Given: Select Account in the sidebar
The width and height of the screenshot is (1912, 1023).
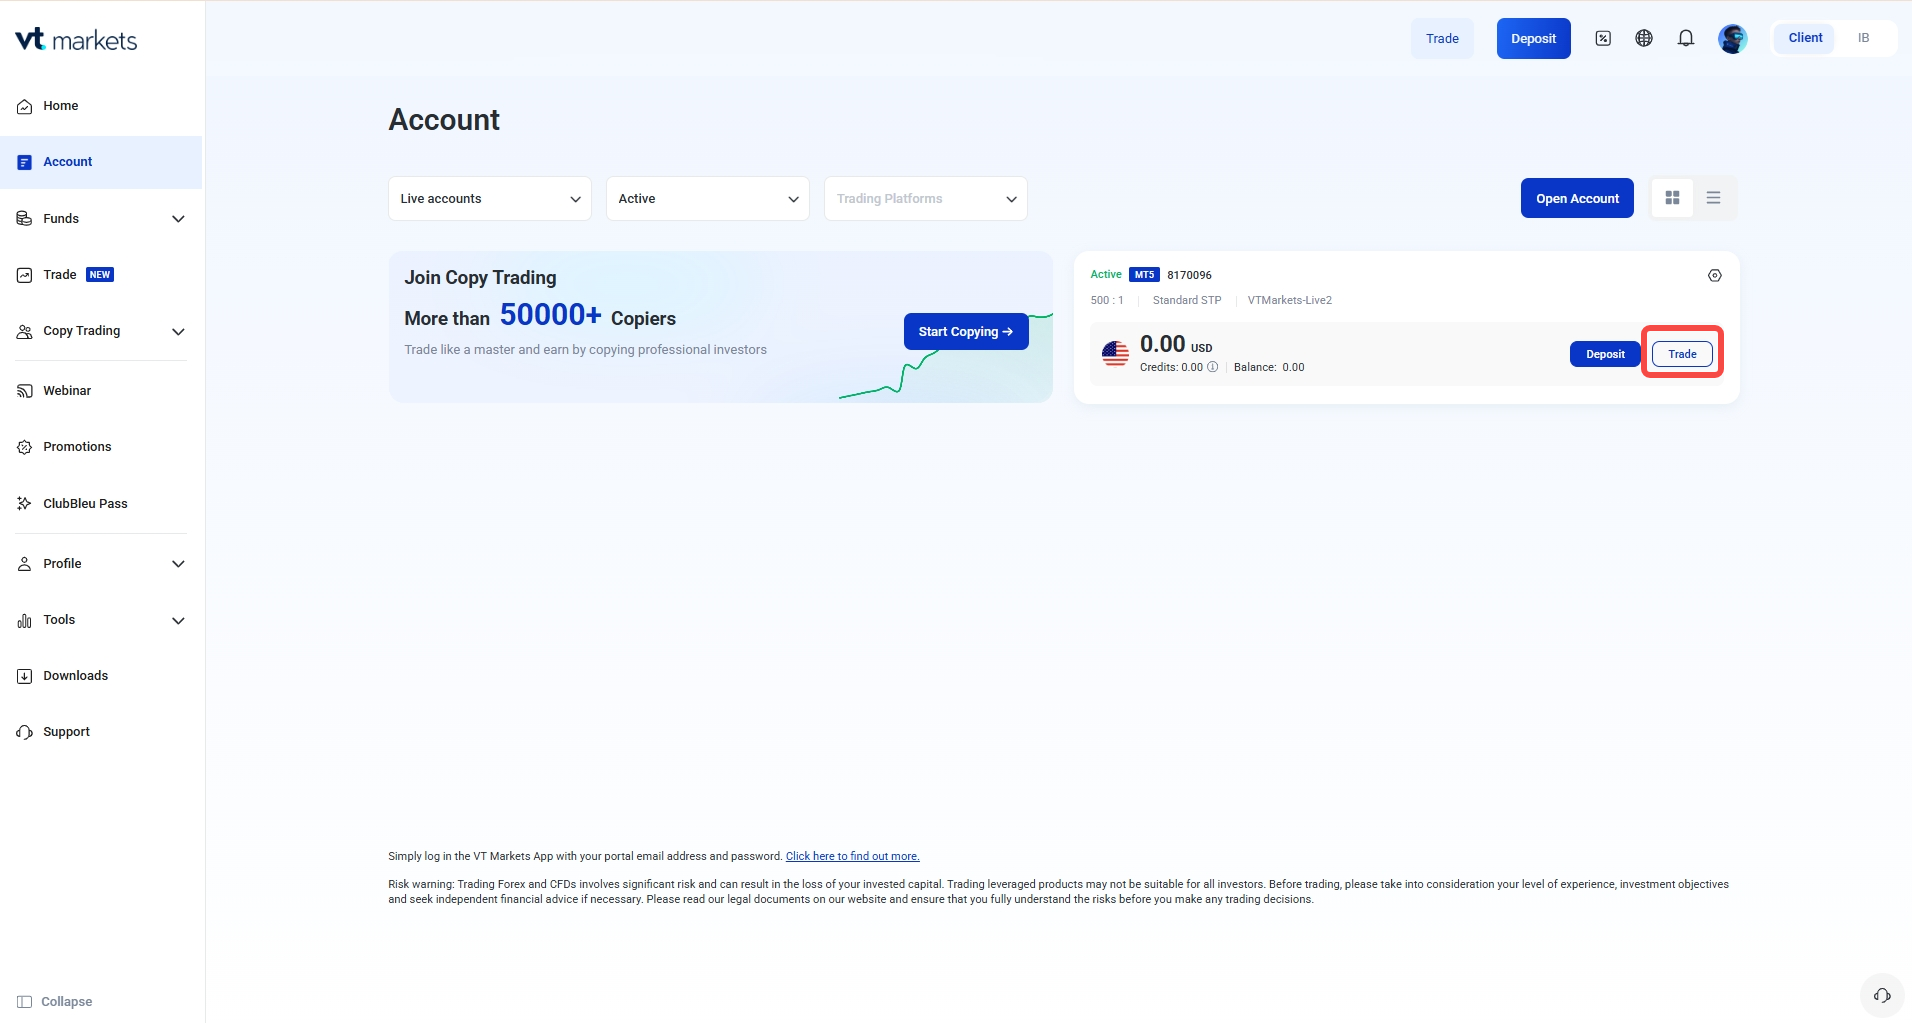Looking at the screenshot, I should click(x=101, y=162).
